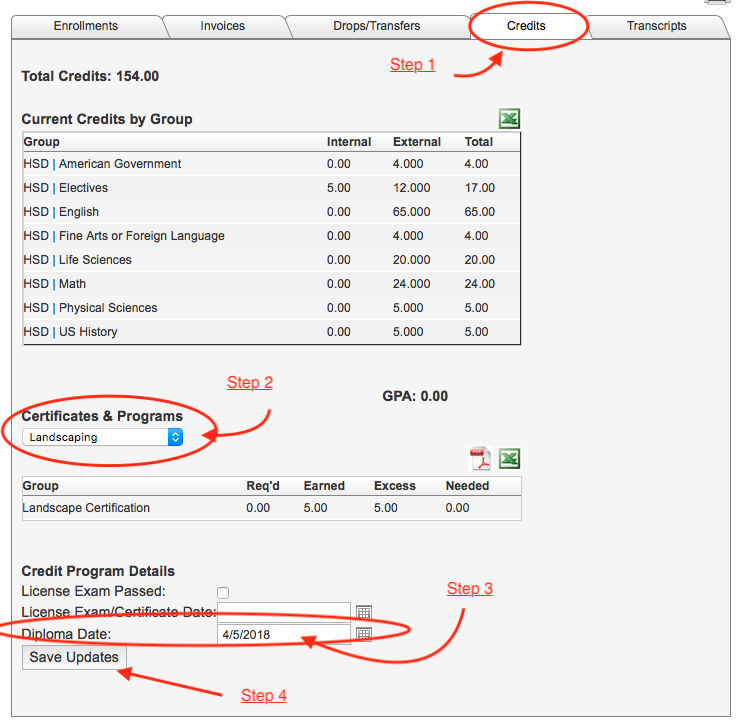Click the Step 1 annotation label
The image size is (738, 721).
[x=412, y=65]
